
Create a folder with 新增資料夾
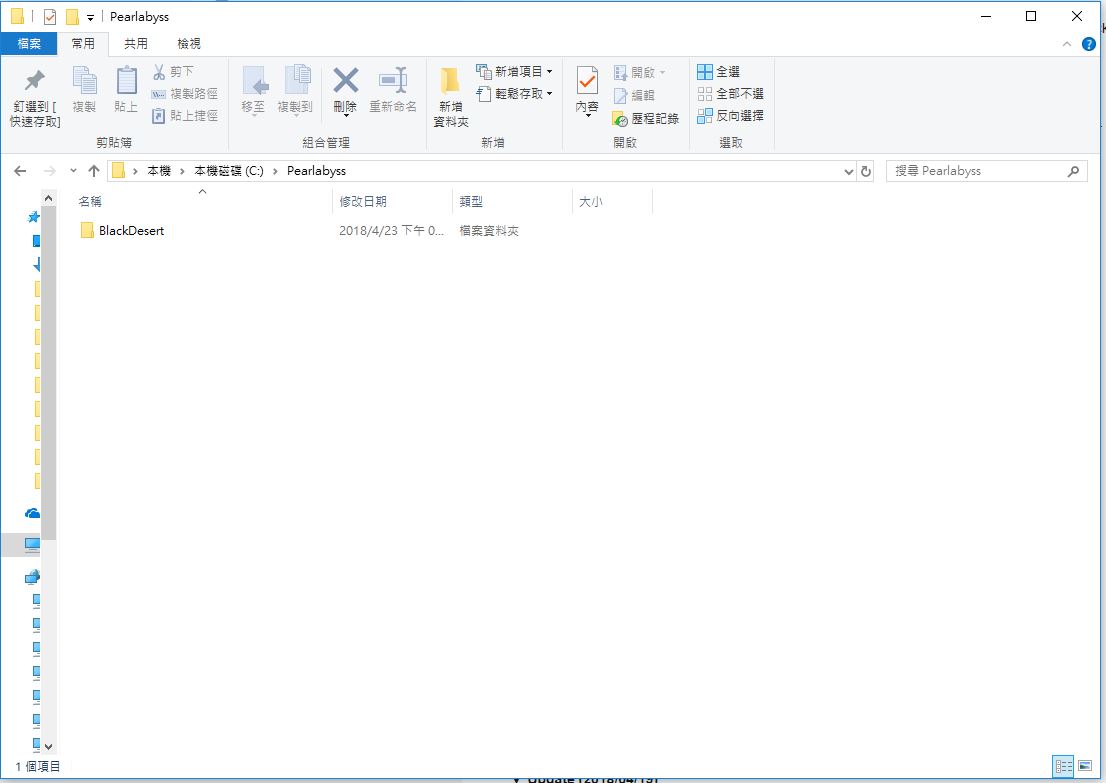coord(451,97)
